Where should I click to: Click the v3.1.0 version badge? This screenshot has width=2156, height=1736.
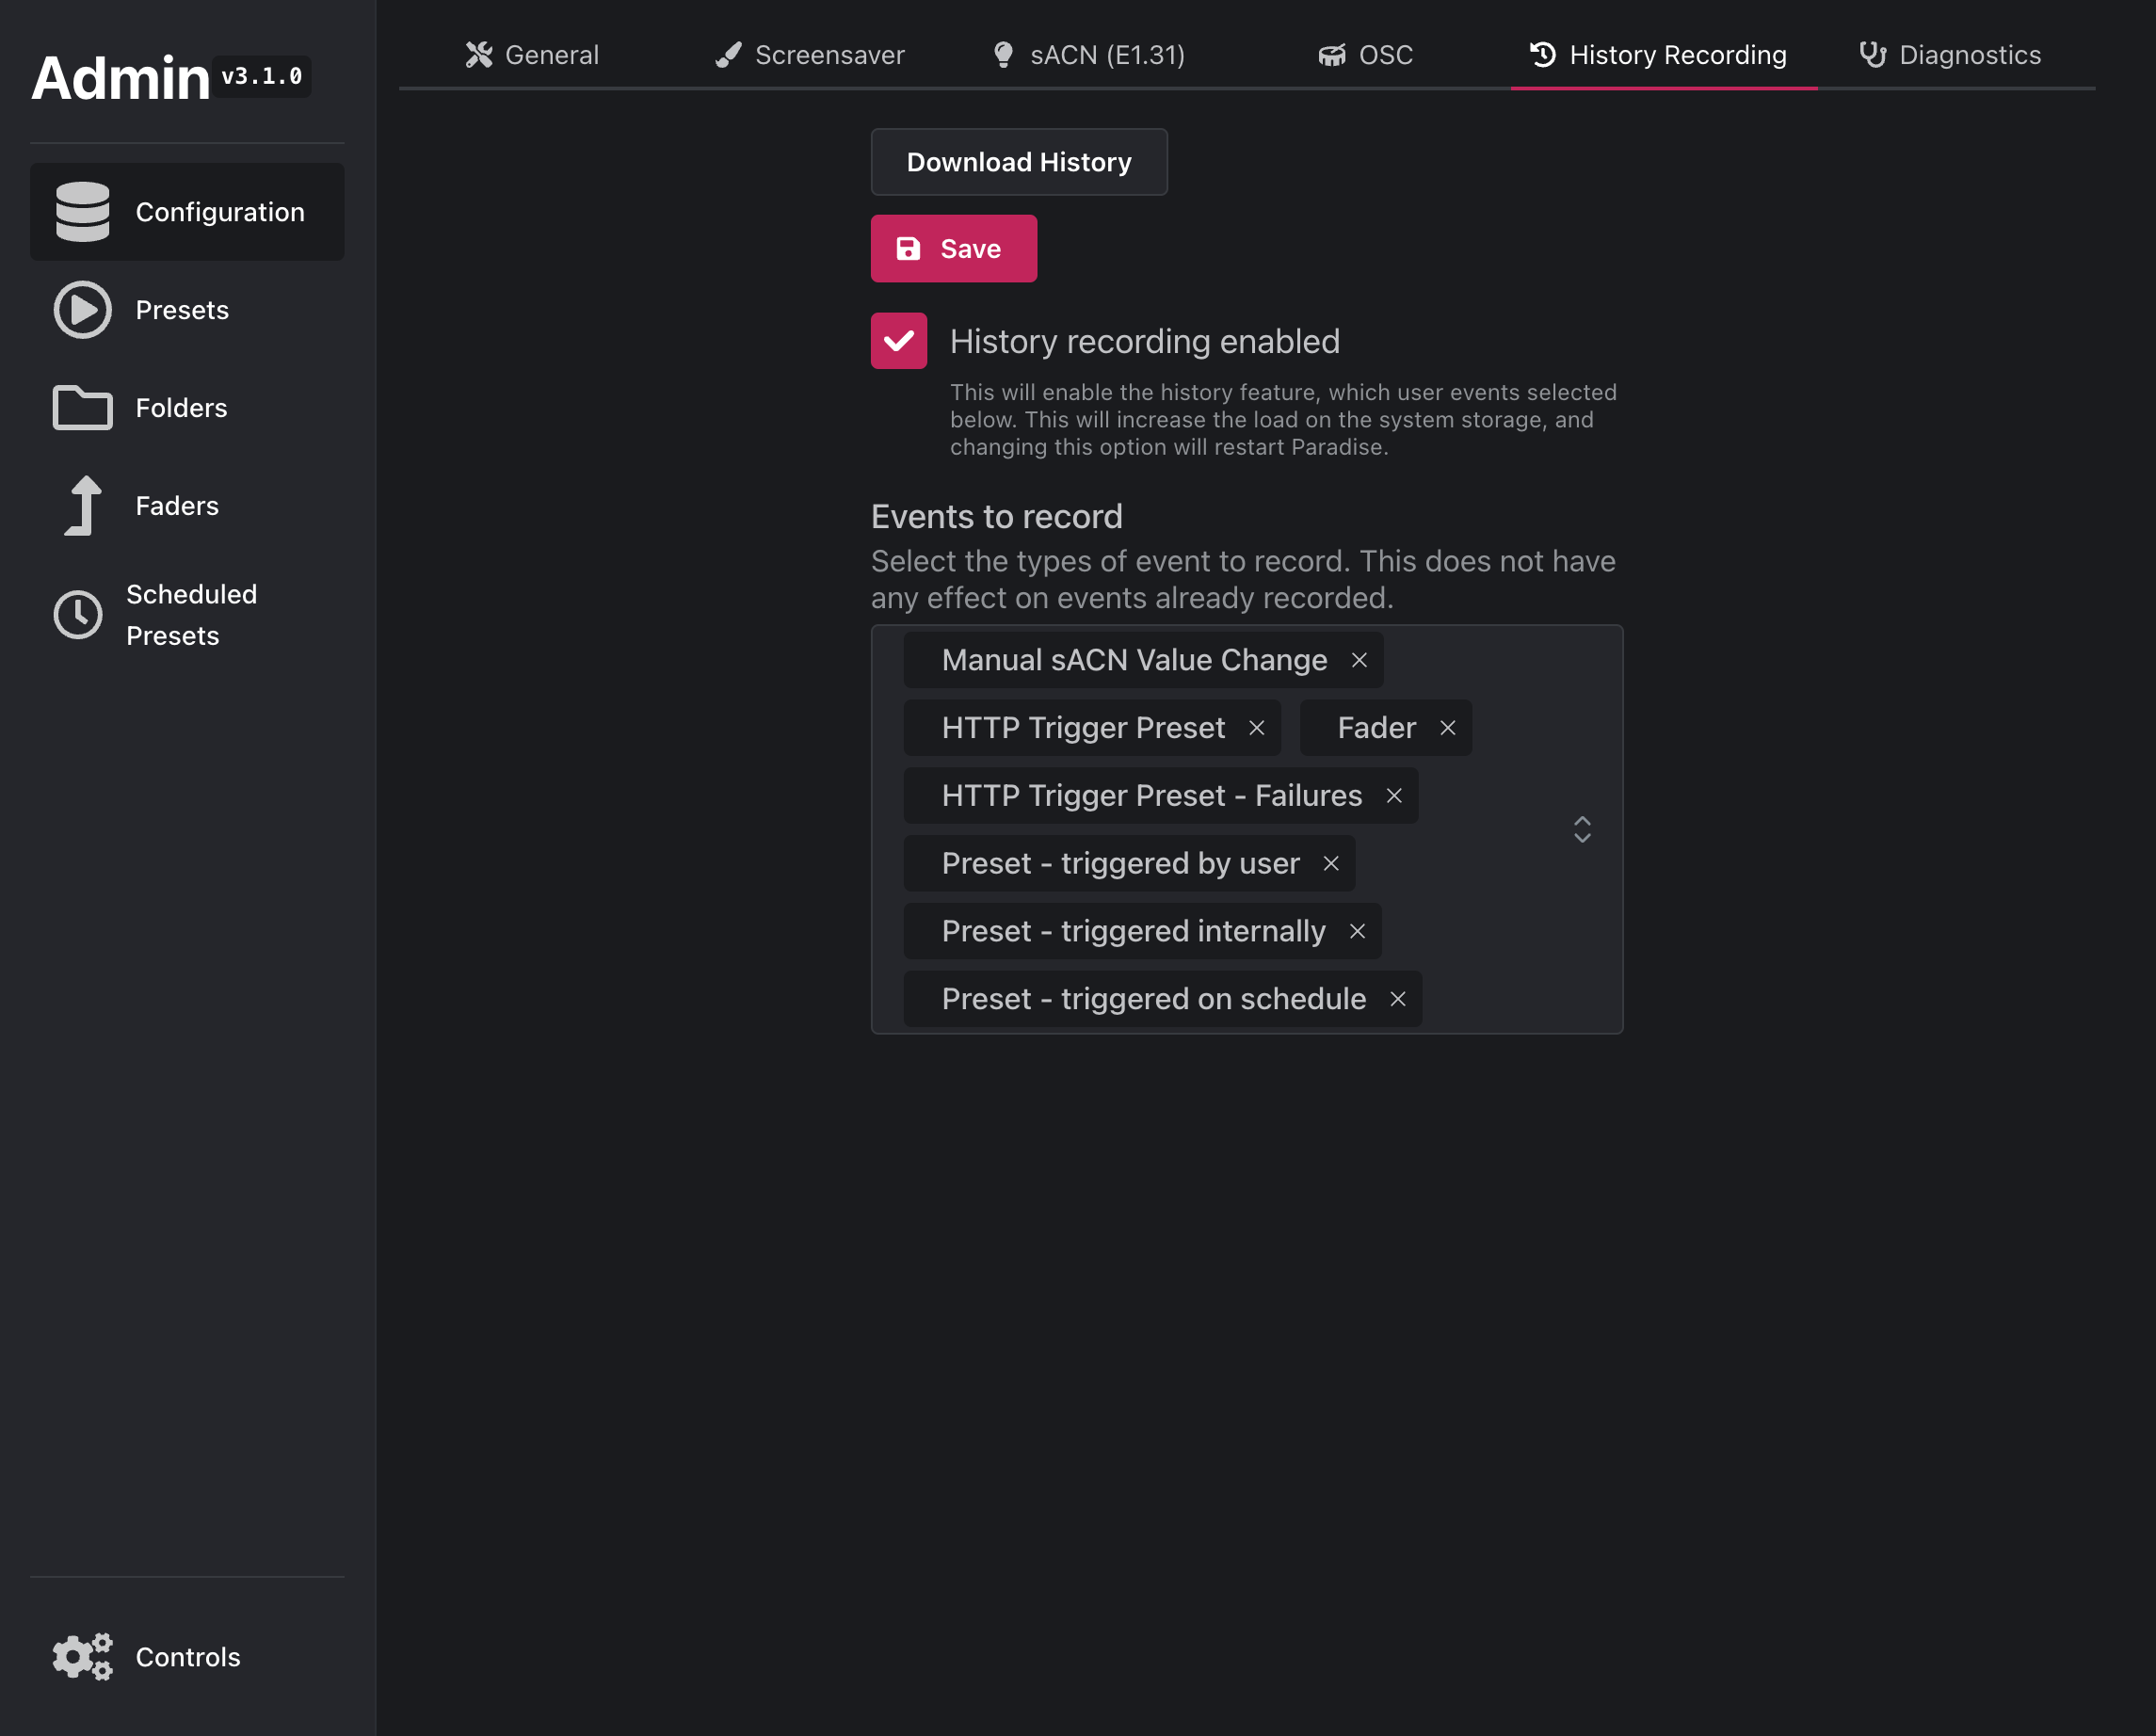[262, 76]
